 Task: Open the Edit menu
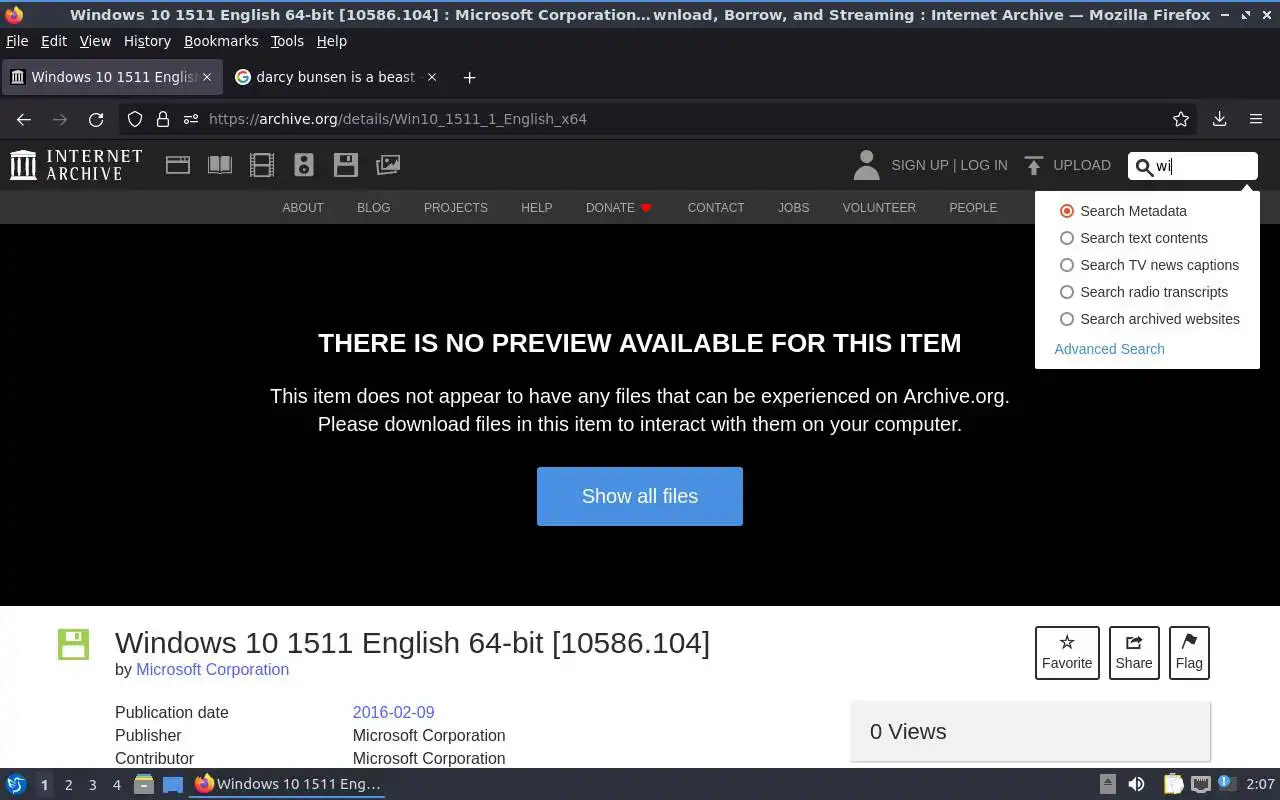point(54,41)
